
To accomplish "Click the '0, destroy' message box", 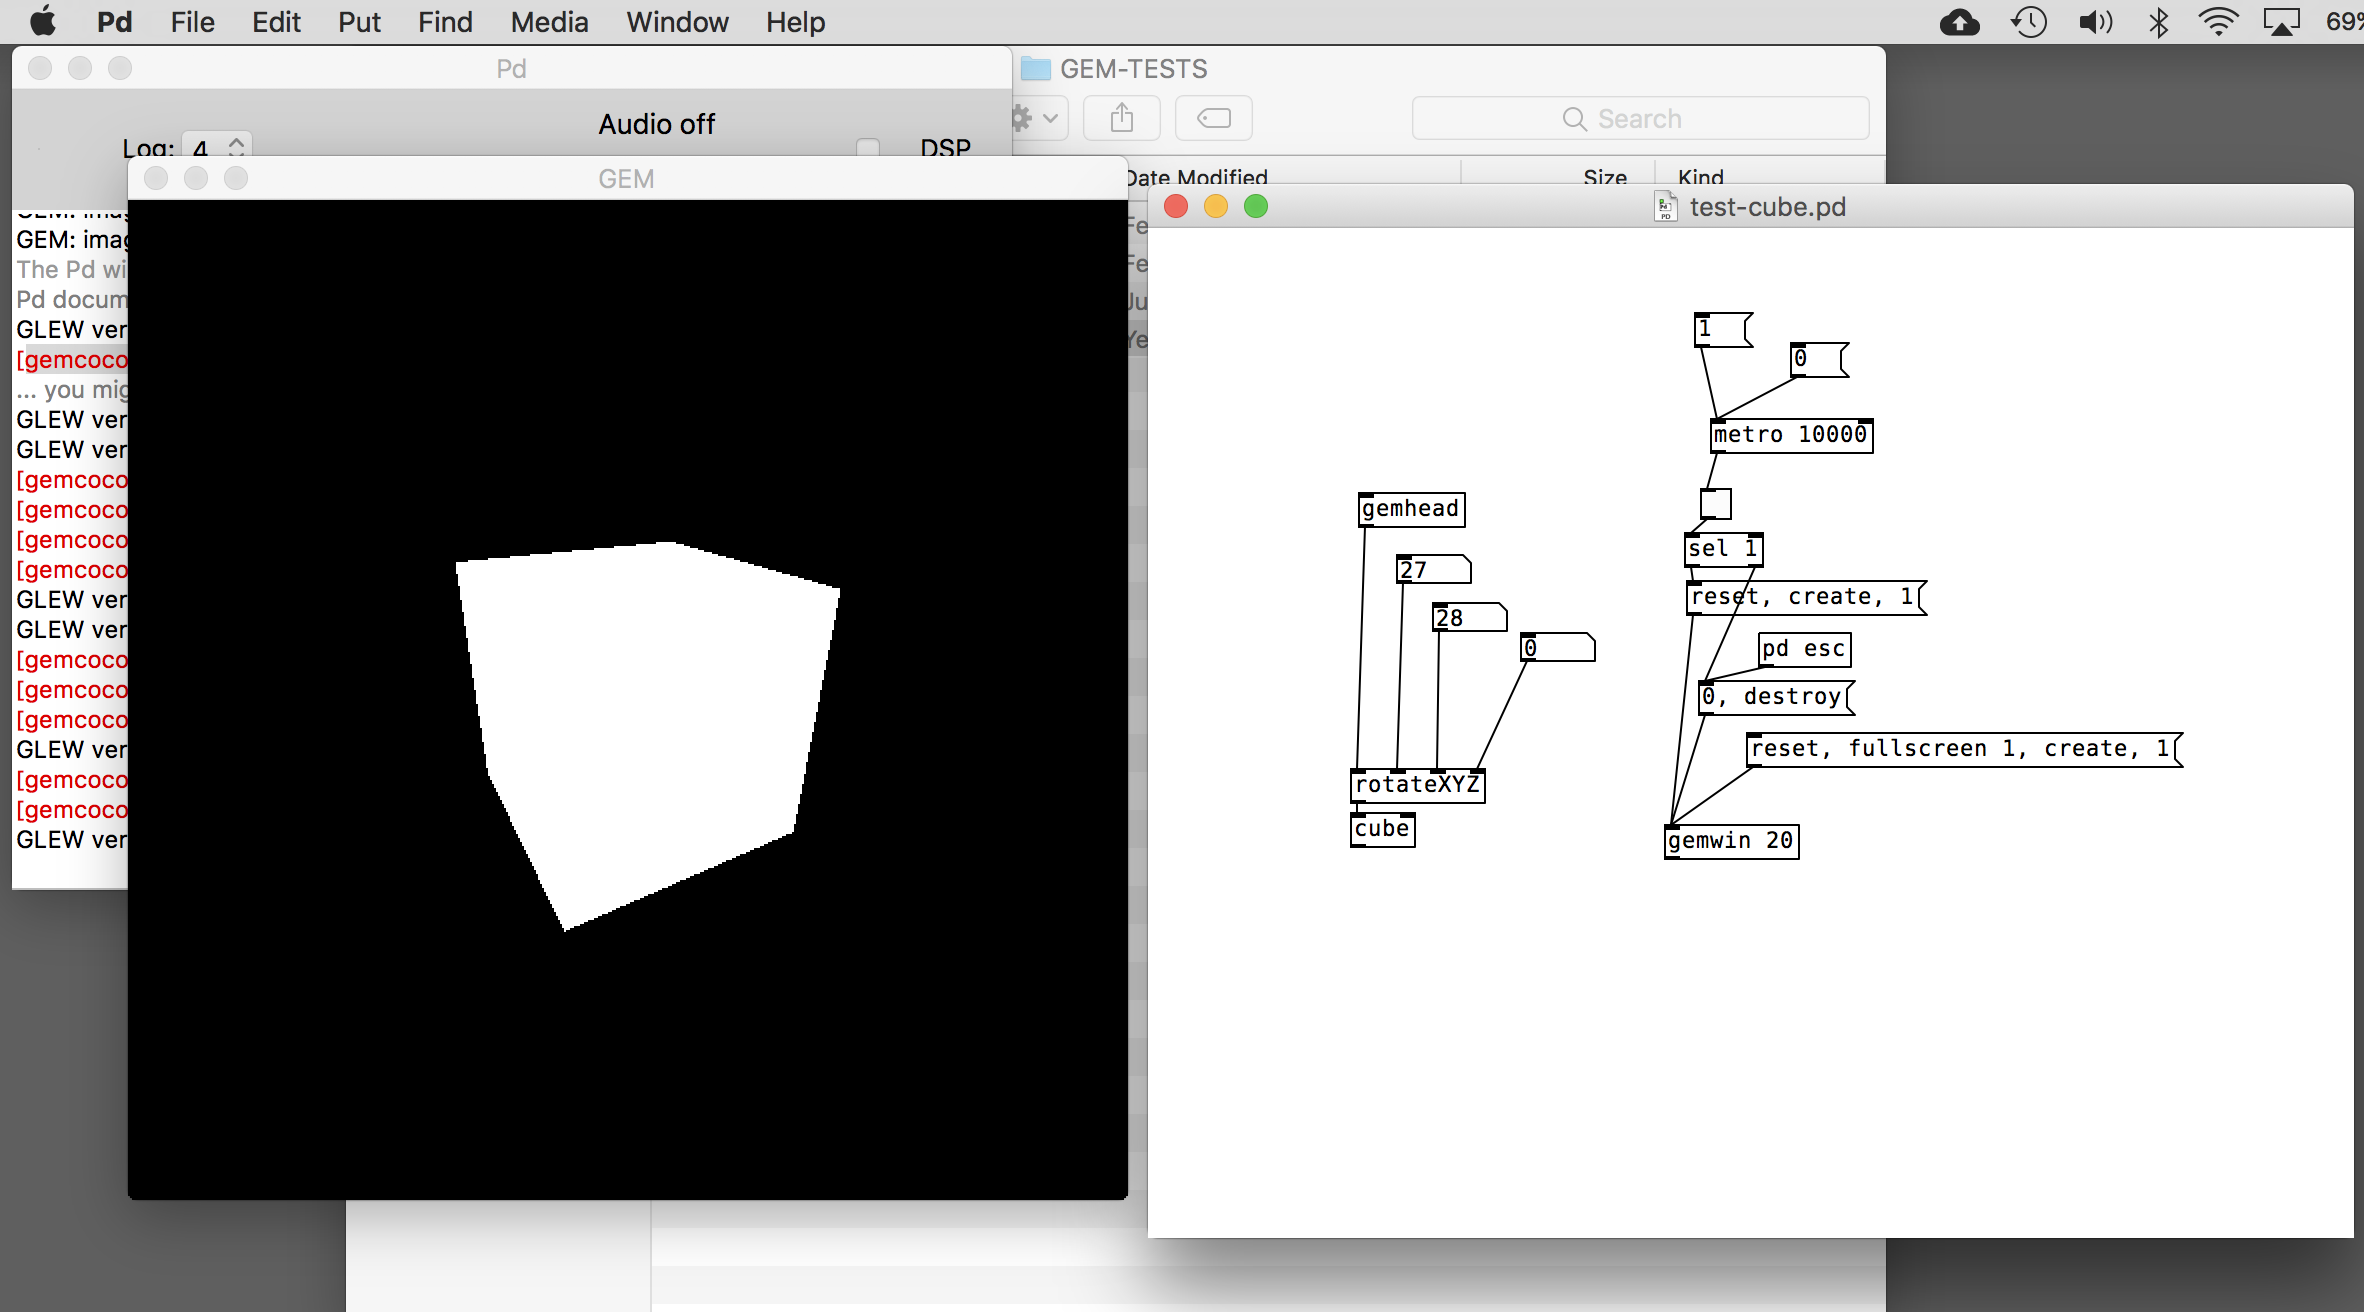I will click(x=1776, y=697).
